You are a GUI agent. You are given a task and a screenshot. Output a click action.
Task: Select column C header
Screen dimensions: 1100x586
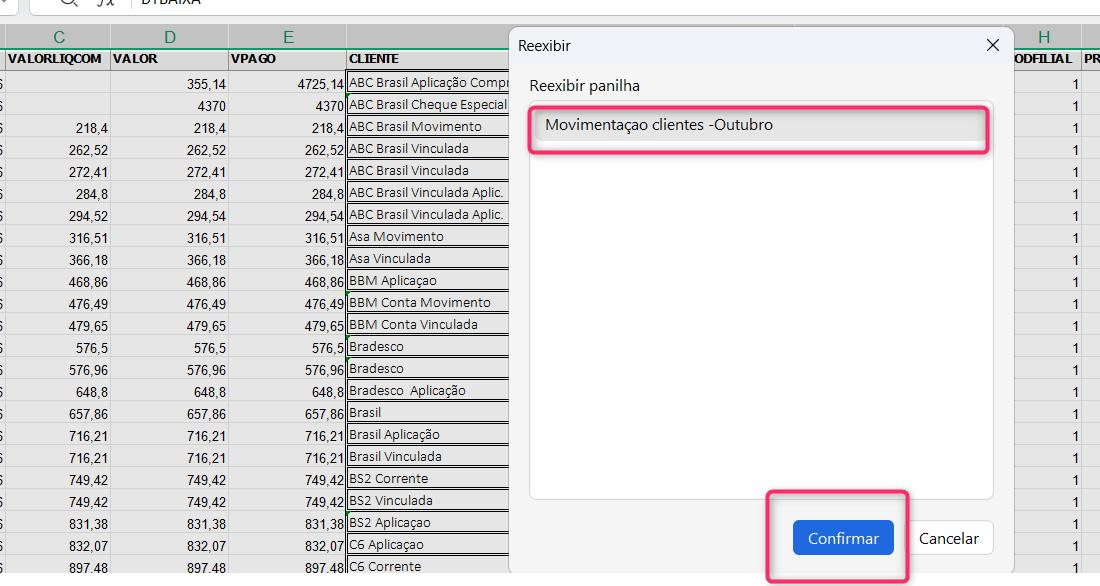[x=58, y=37]
